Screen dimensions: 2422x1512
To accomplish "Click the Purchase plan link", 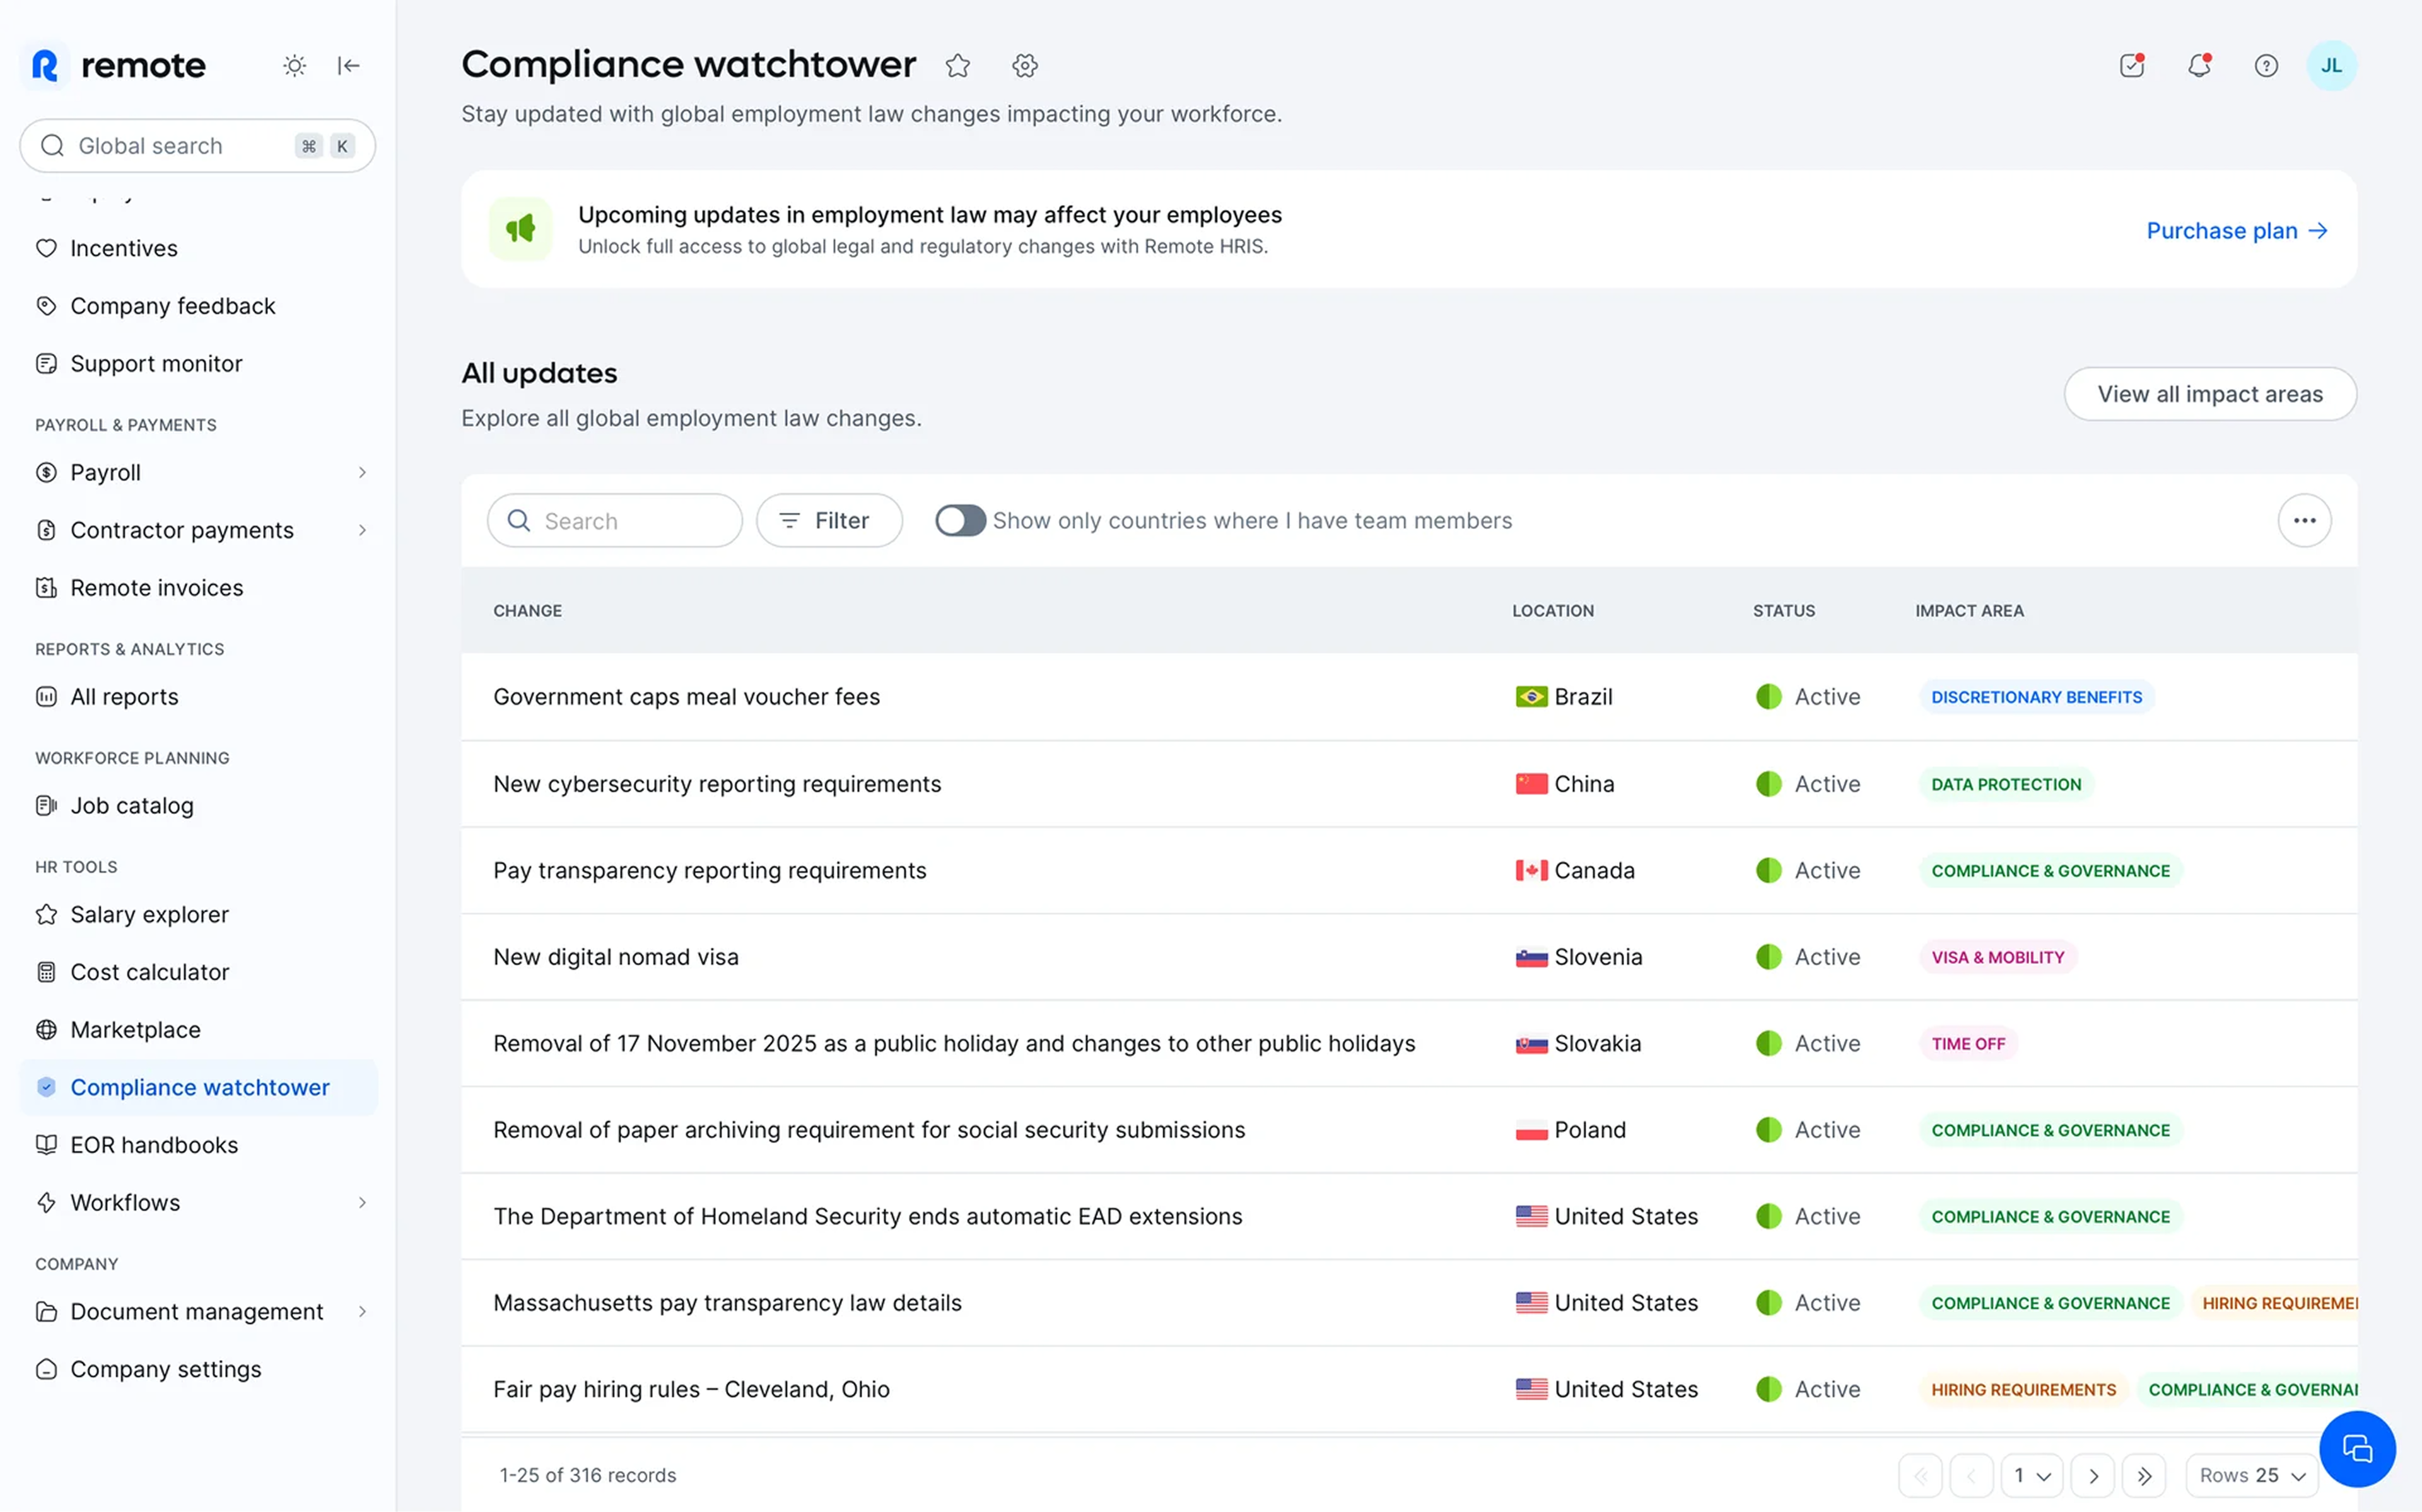I will [x=2237, y=230].
